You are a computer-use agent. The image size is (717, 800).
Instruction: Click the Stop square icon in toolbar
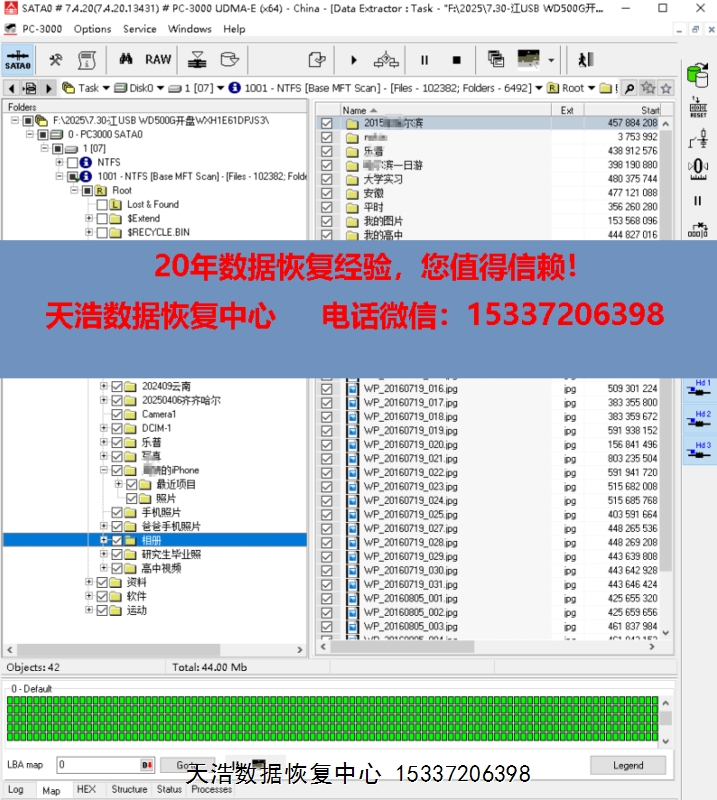click(x=456, y=60)
